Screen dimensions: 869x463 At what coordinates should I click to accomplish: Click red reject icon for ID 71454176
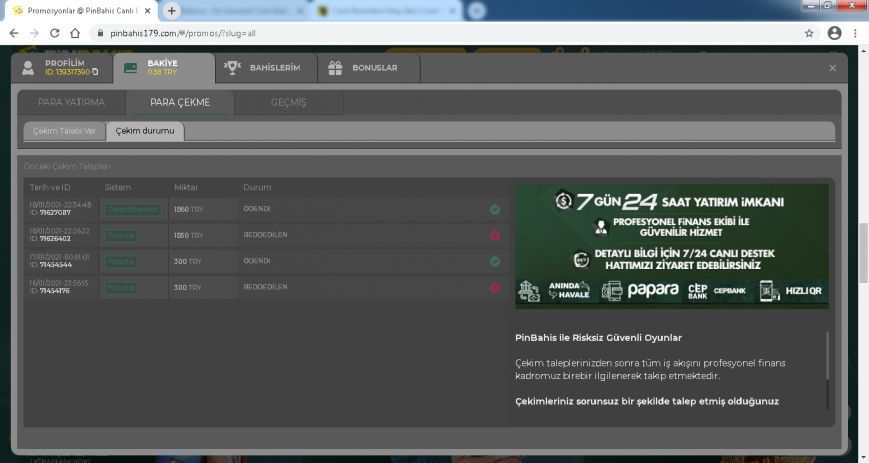point(495,288)
